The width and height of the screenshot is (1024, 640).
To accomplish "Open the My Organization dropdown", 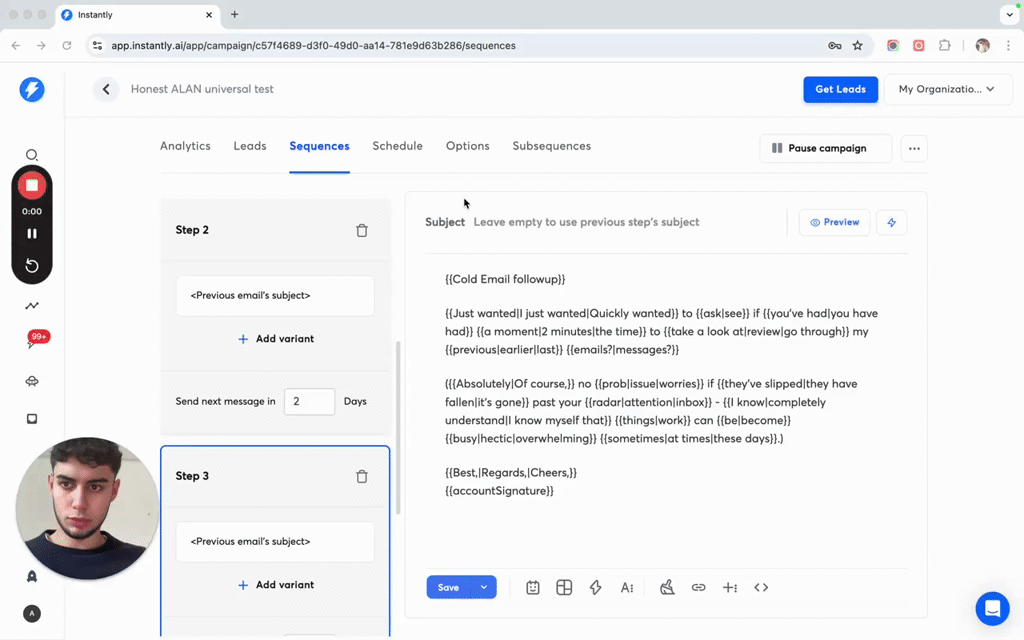I will coord(946,89).
